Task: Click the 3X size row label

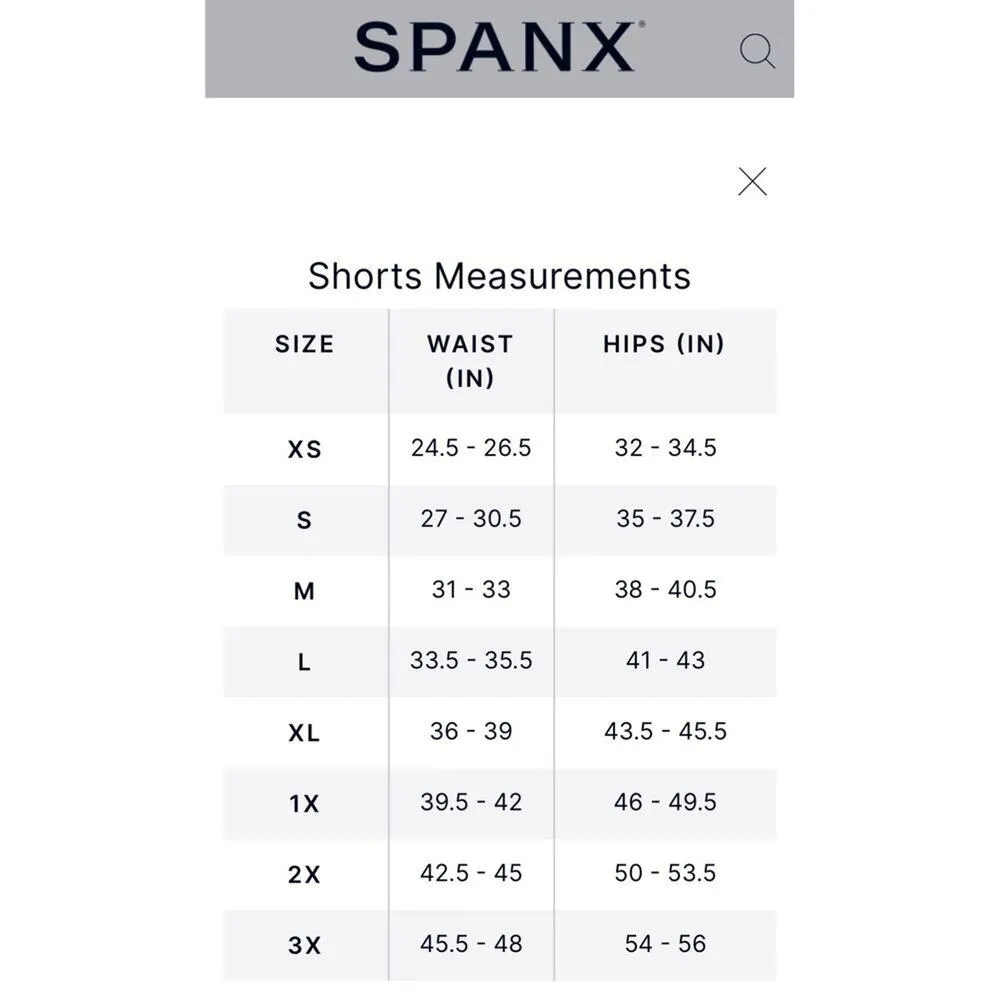Action: pos(304,945)
